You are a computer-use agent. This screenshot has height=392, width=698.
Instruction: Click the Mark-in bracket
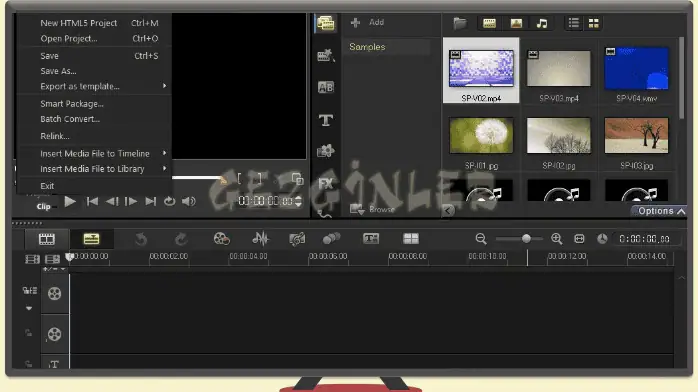(239, 179)
